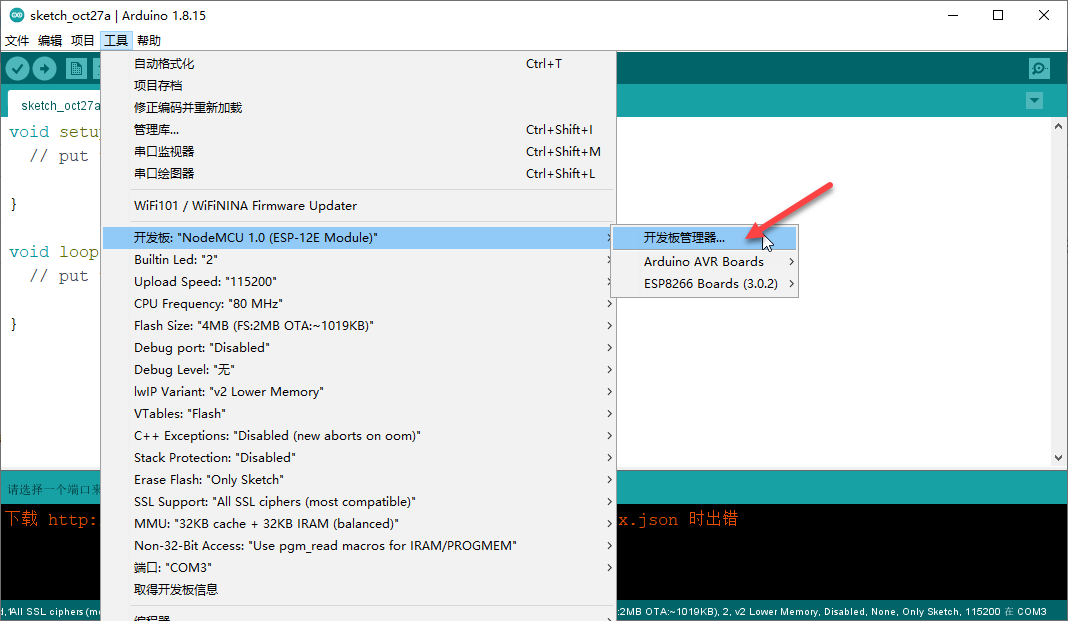This screenshot has width=1068, height=621.
Task: Open the 项目 menu
Action: (x=82, y=40)
